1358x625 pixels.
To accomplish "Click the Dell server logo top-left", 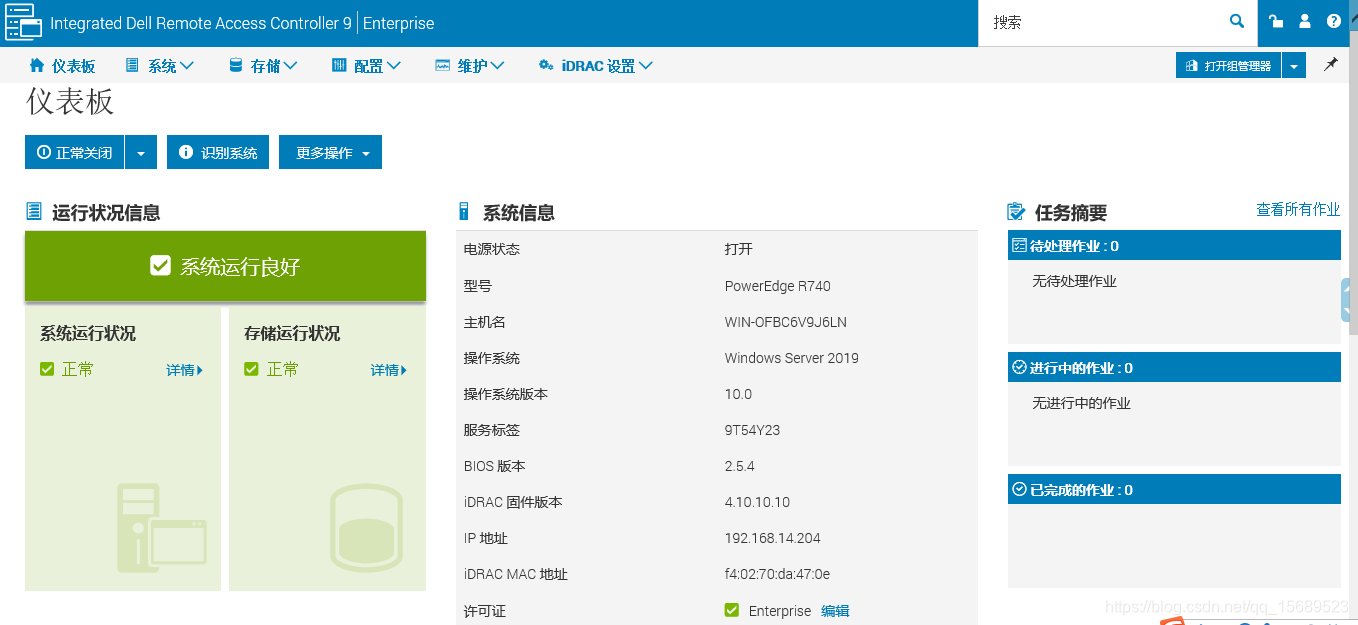I will click(x=24, y=22).
